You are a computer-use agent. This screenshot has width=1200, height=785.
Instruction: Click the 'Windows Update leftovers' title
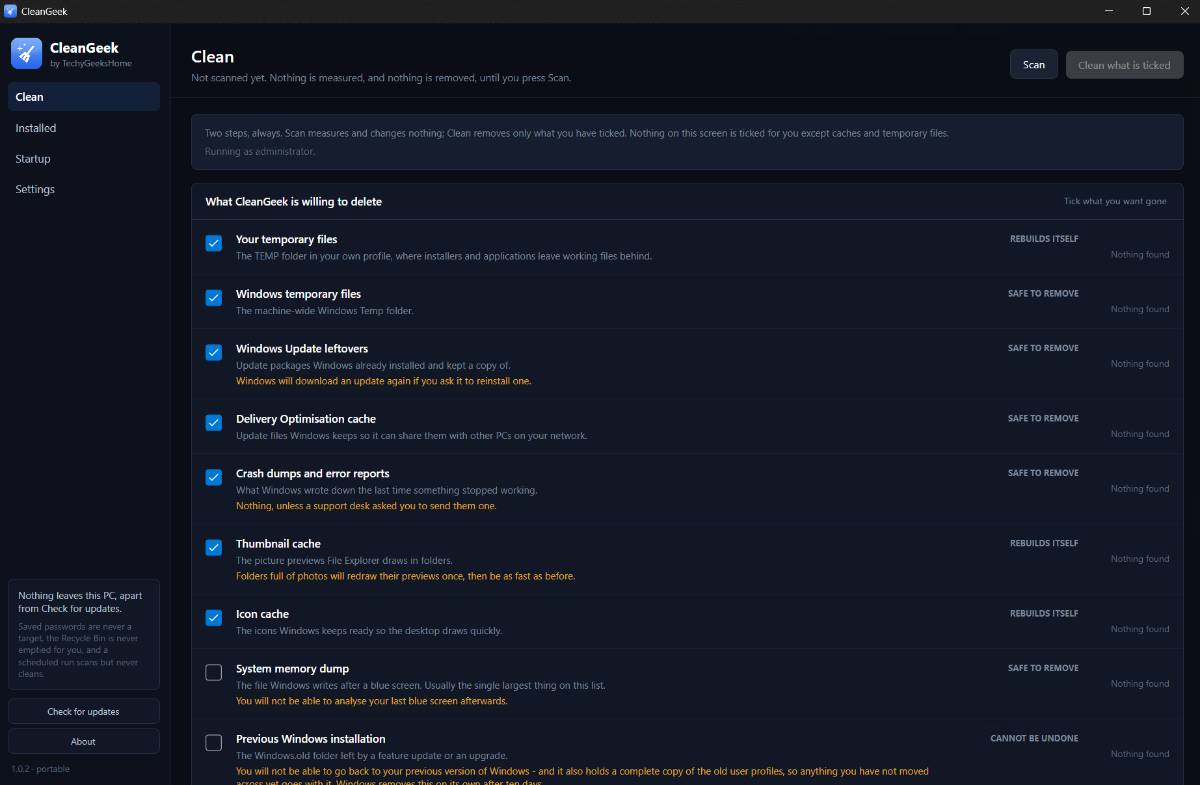tap(302, 348)
